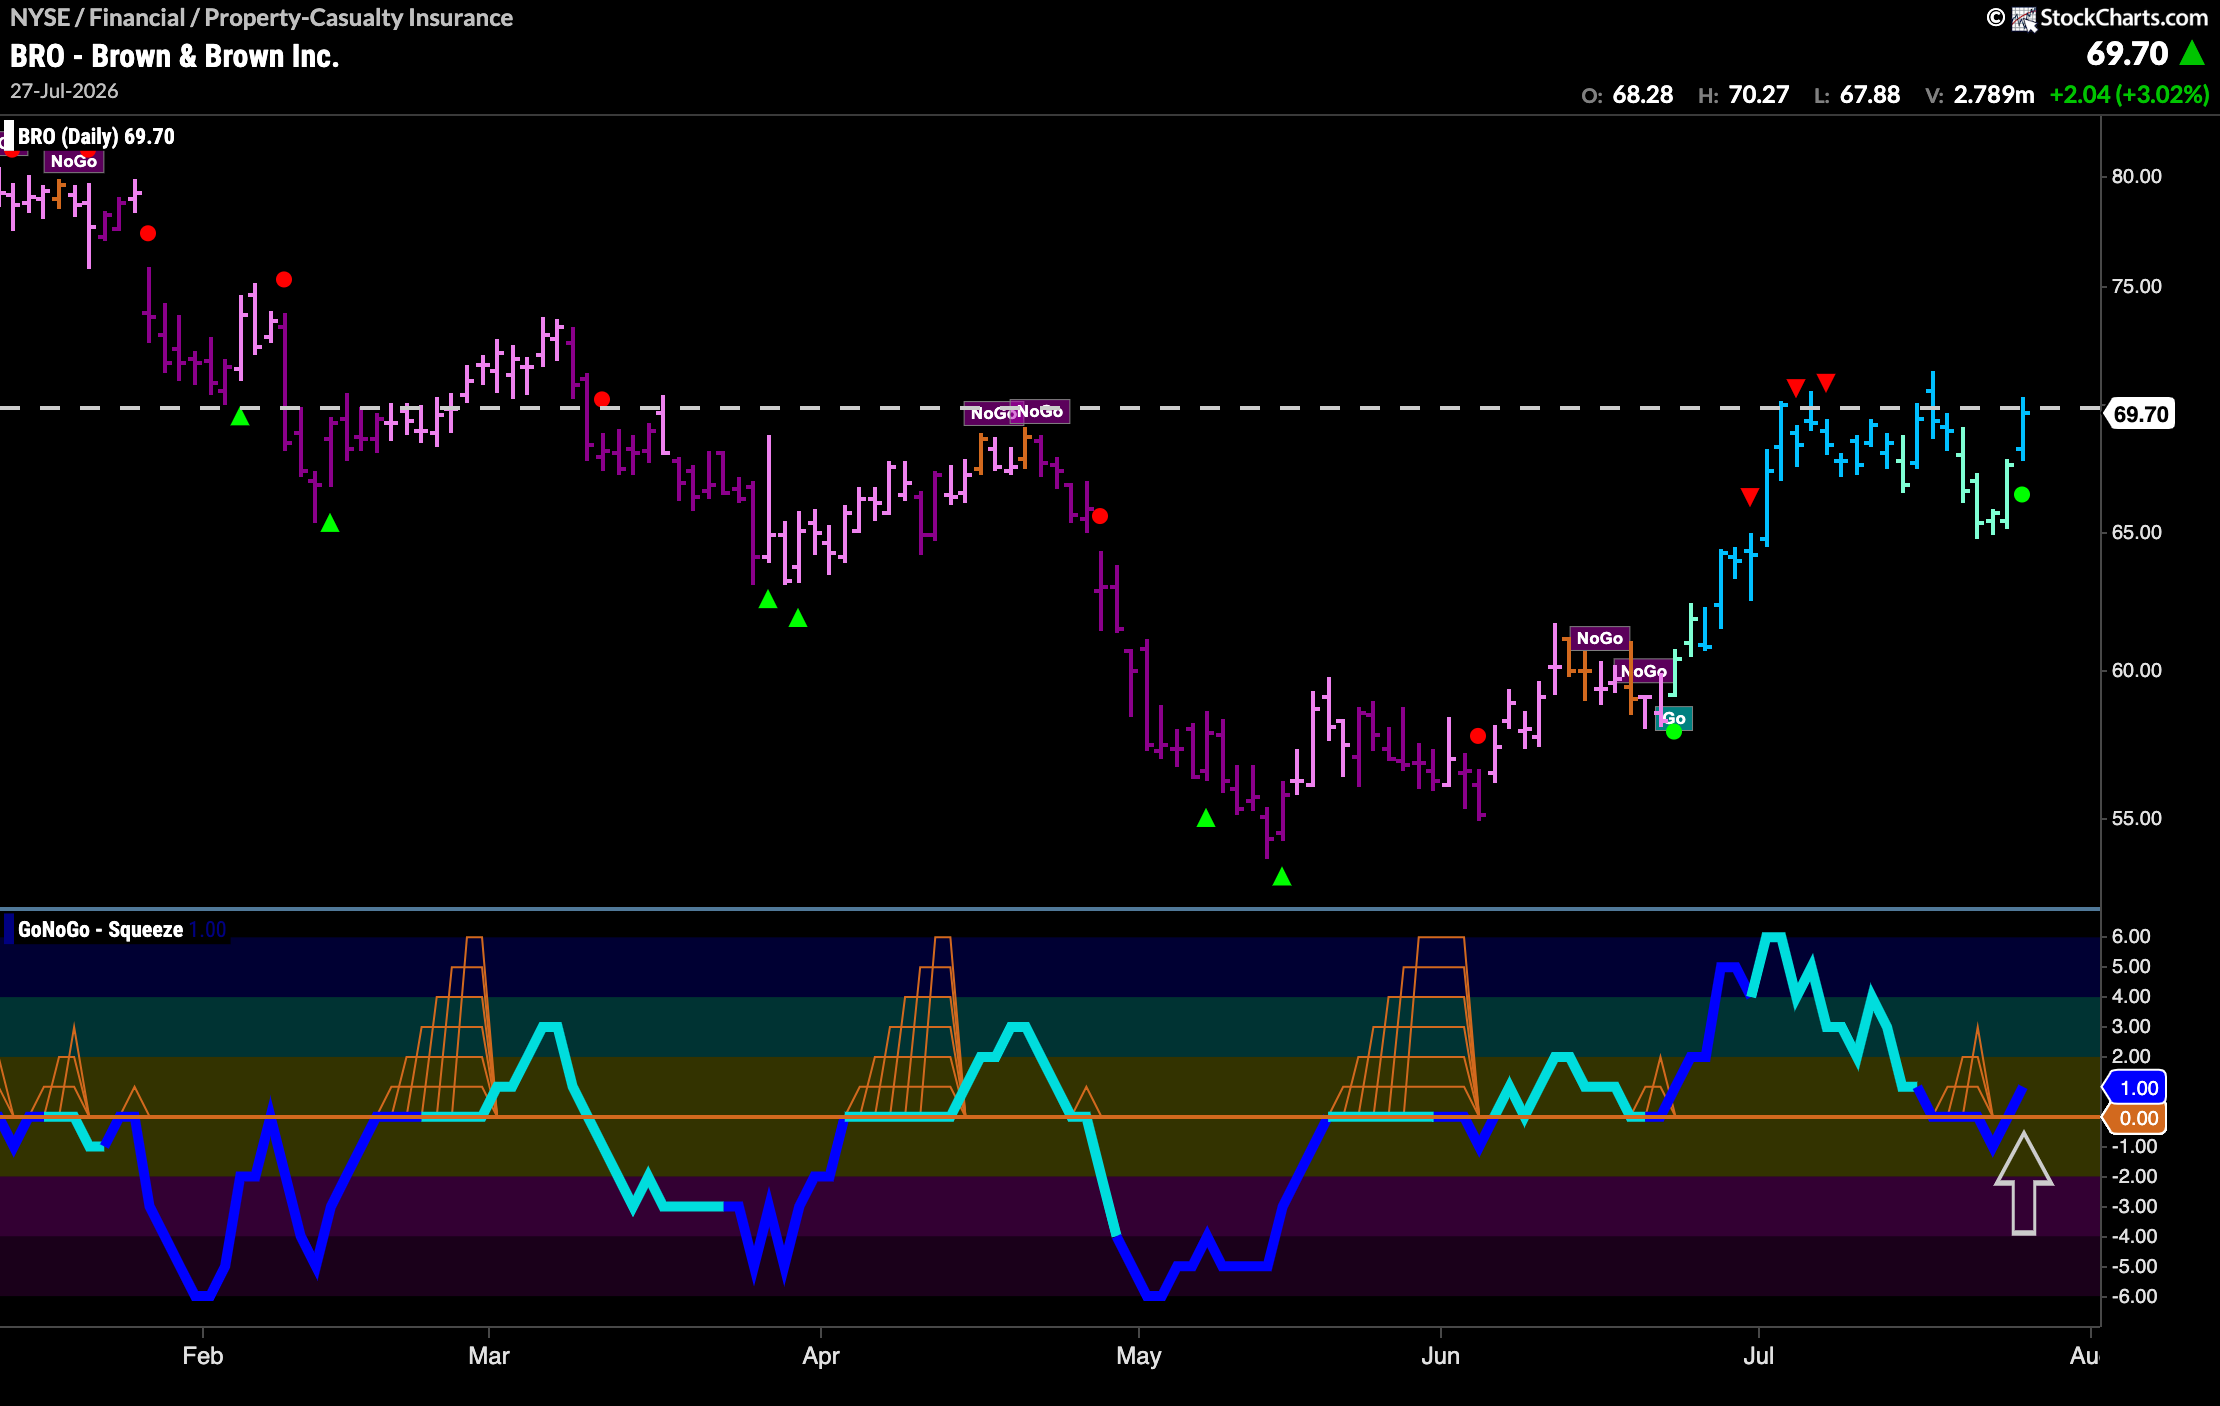Screen dimensions: 2220x1406
Task: Click the StockCharts.com logo icon
Action: pyautogui.click(x=2024, y=19)
